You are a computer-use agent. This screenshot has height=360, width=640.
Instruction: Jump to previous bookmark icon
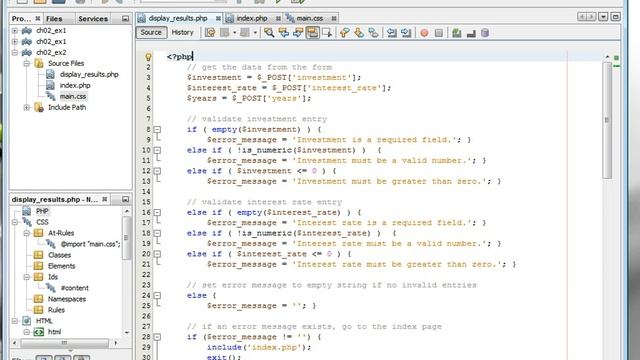[x=344, y=33]
